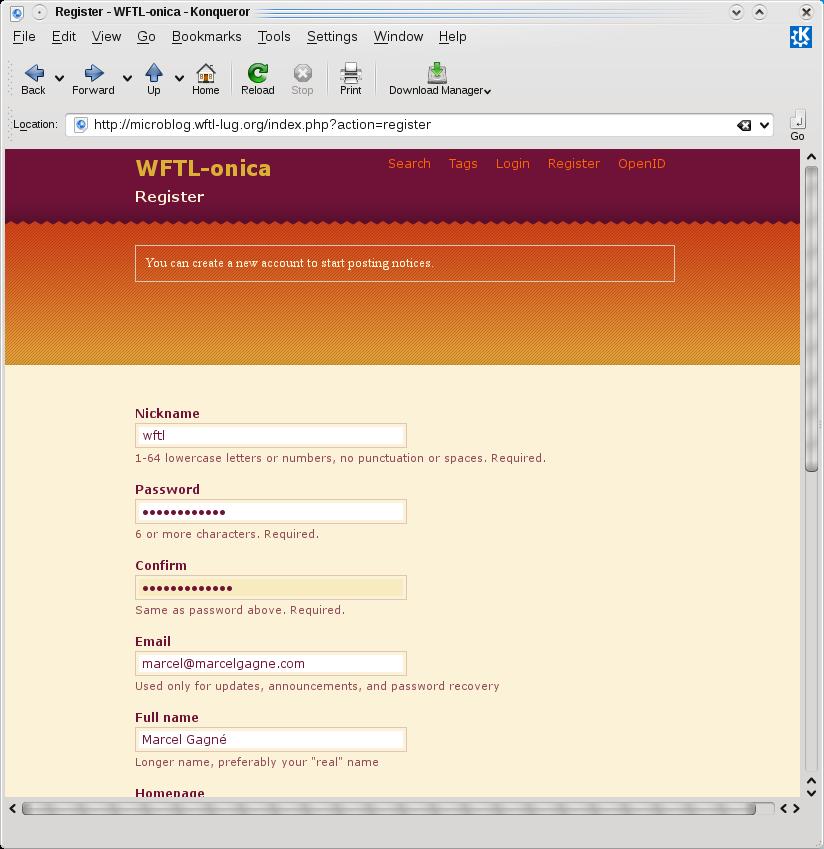Print the page using Print icon
824x849 pixels.
click(x=350, y=73)
